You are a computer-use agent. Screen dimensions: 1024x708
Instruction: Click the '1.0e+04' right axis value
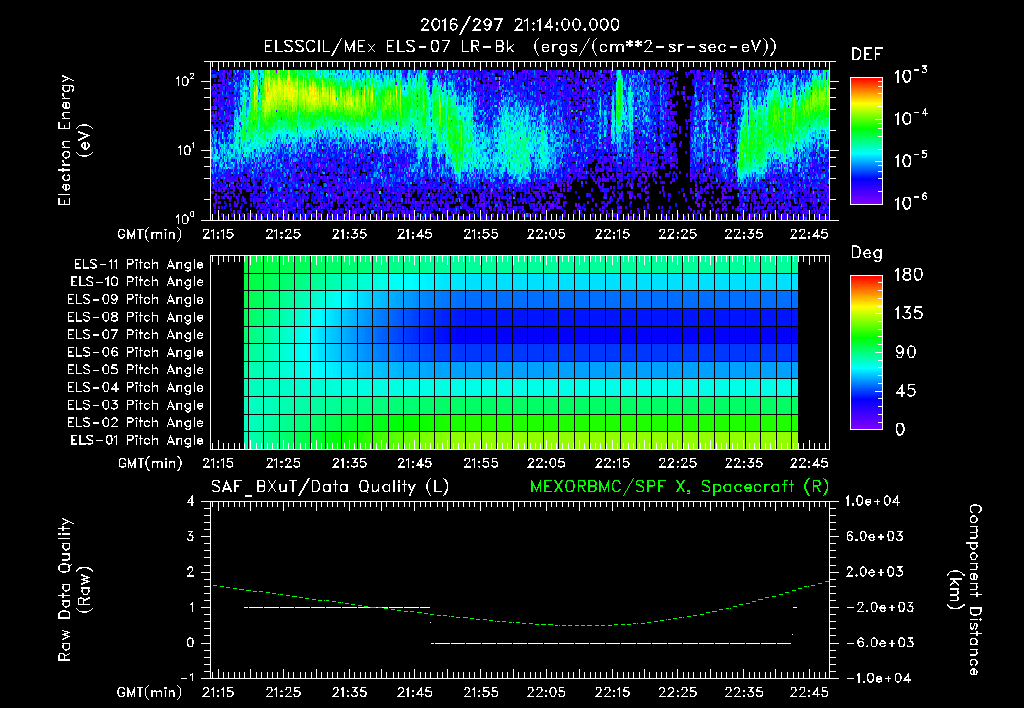(872, 501)
